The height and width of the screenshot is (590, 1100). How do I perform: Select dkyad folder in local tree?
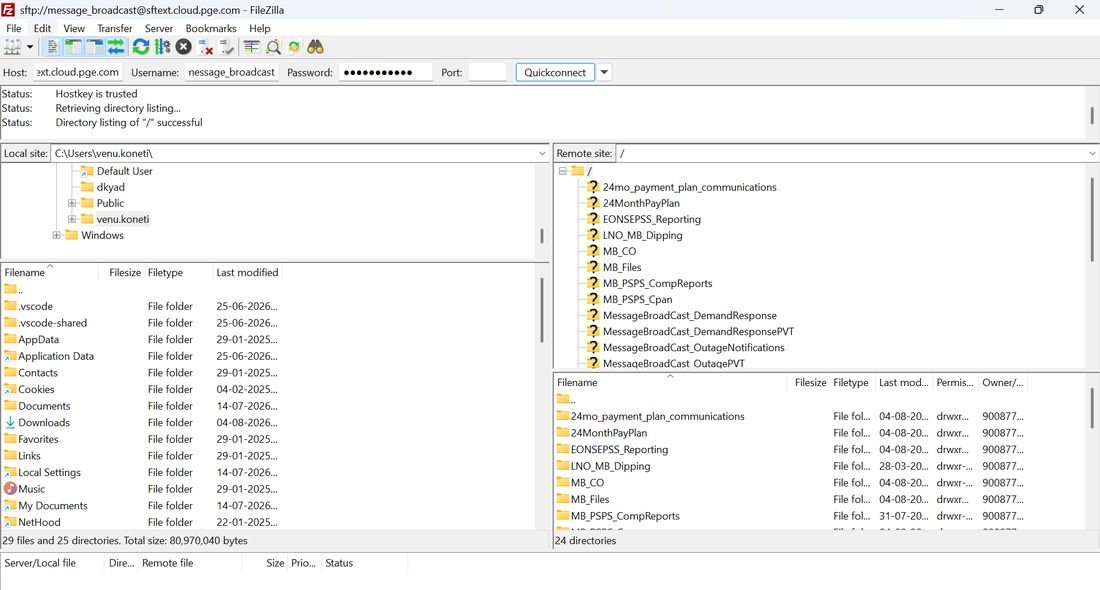110,187
